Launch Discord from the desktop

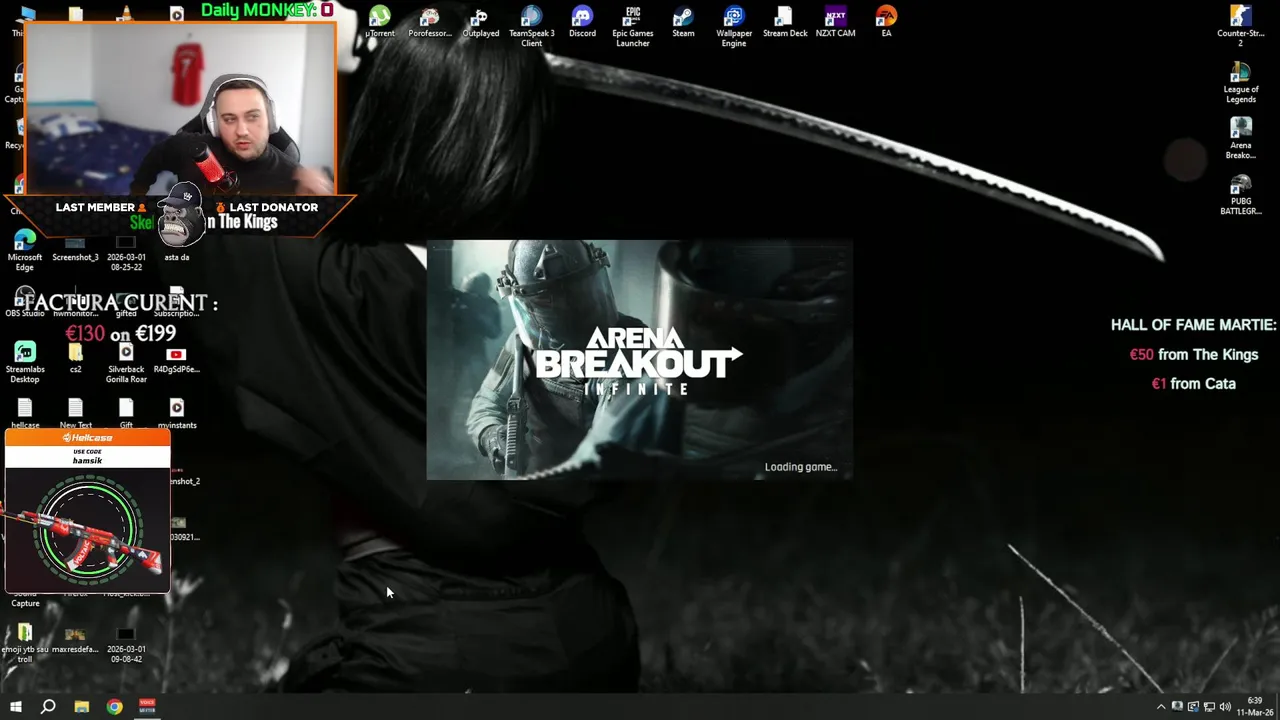coord(582,22)
